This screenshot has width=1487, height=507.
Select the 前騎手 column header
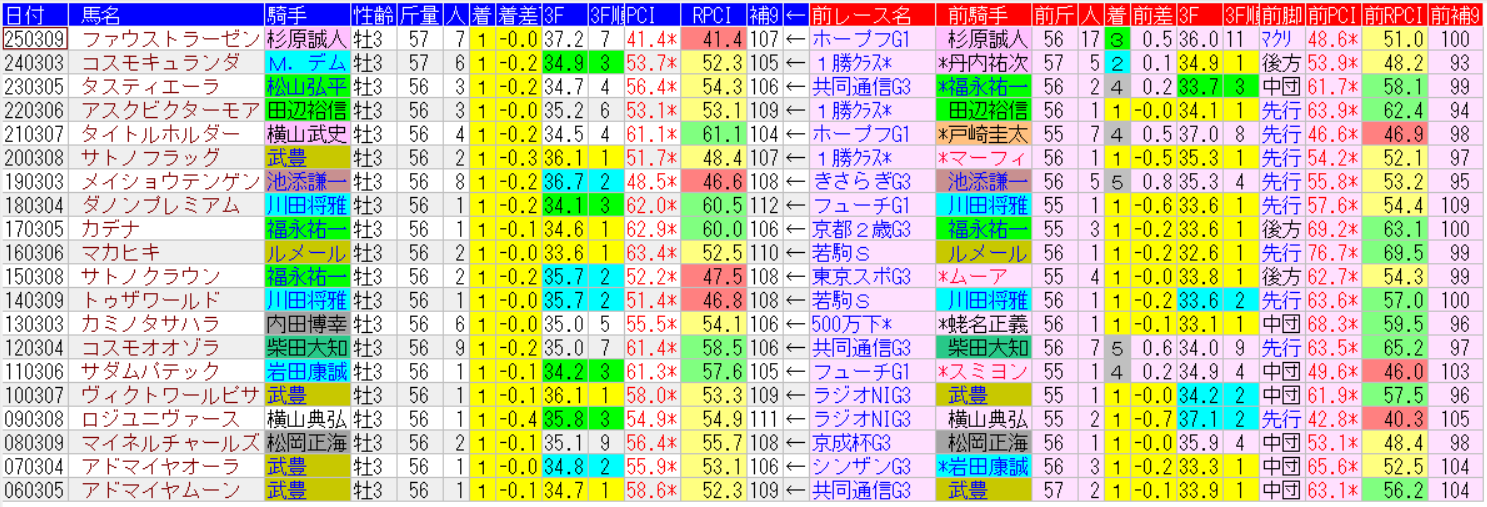983,14
